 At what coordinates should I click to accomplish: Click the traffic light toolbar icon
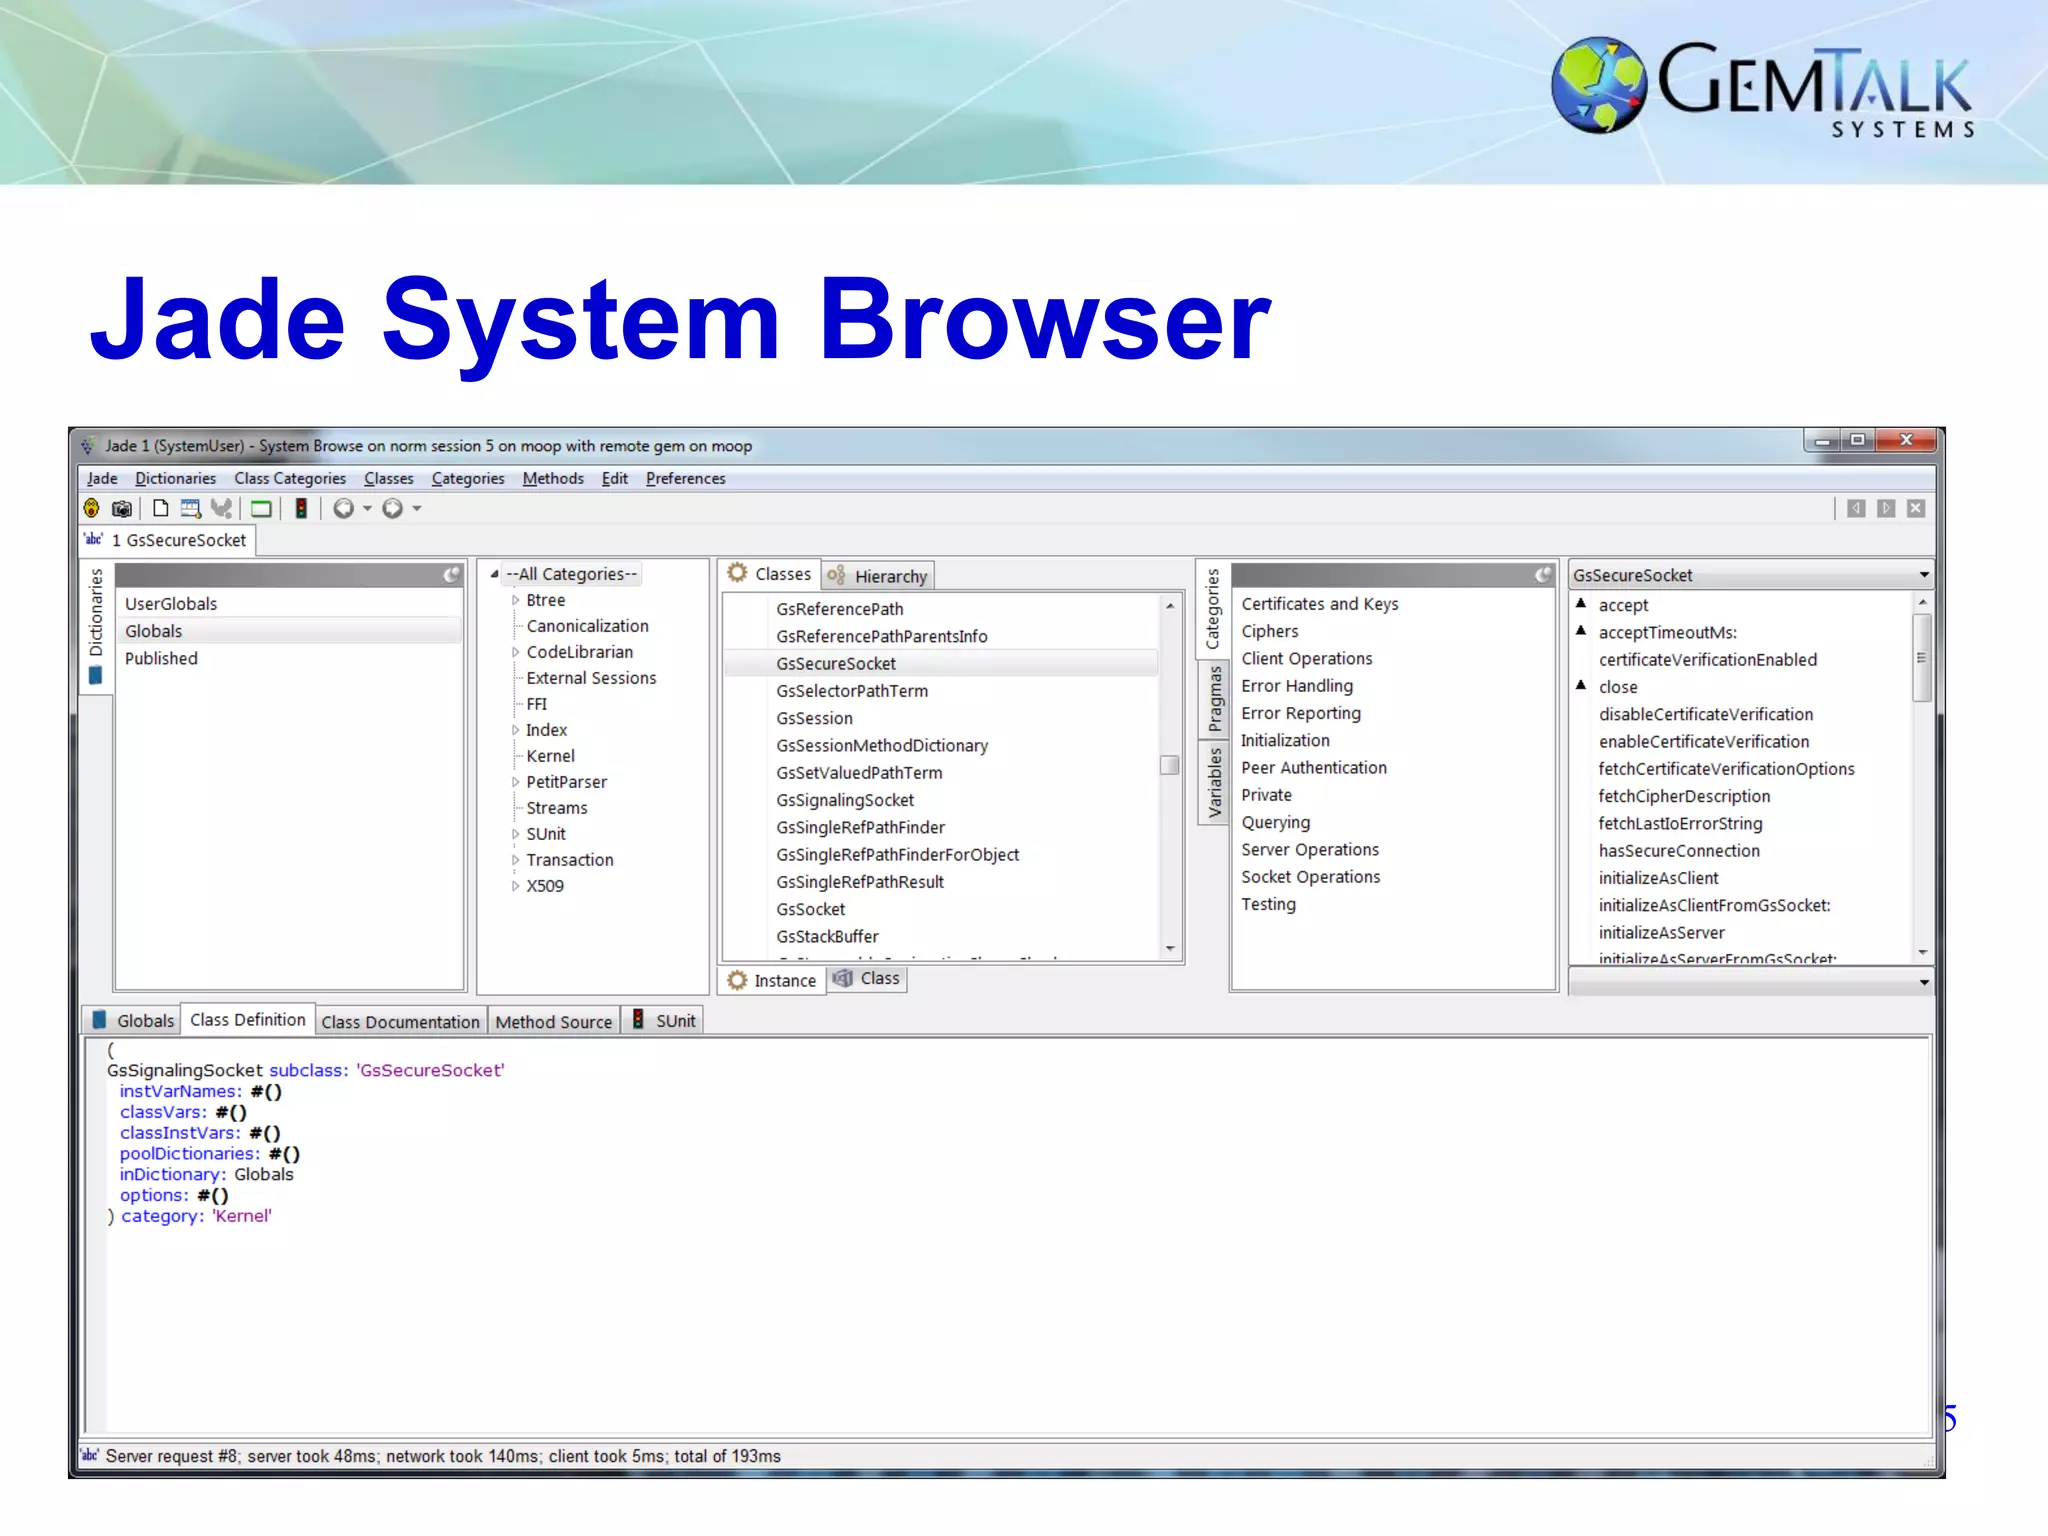pyautogui.click(x=301, y=508)
